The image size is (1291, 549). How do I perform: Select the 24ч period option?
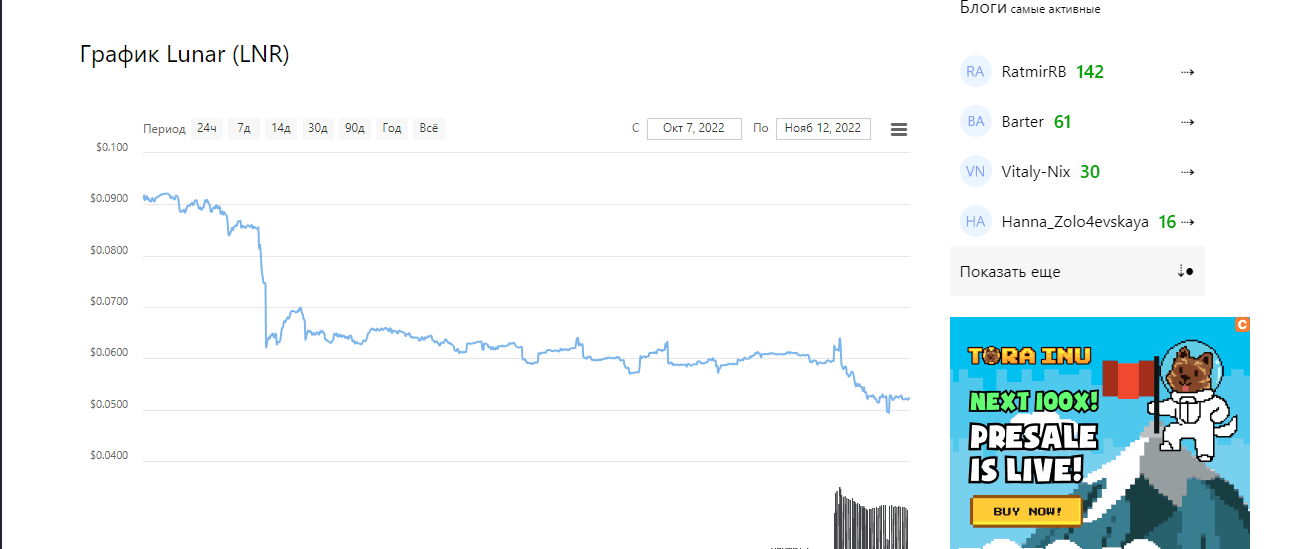(207, 128)
